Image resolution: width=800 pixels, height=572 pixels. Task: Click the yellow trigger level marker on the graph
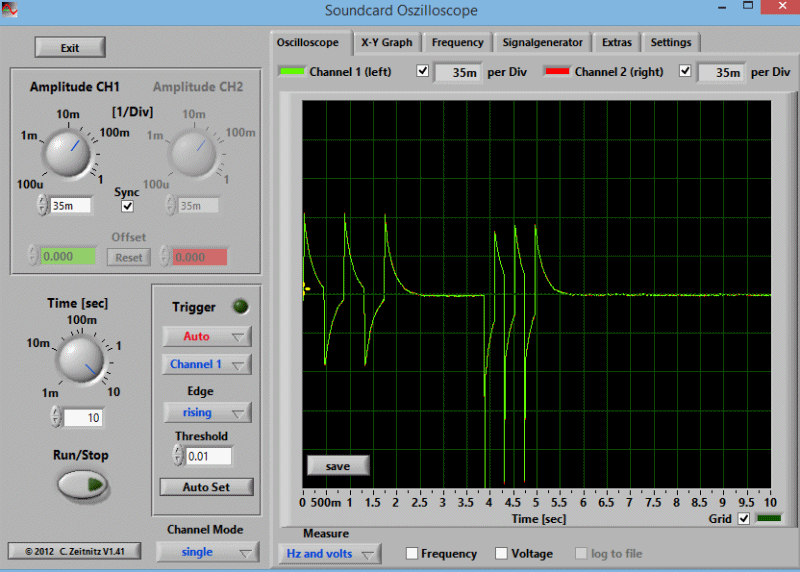[x=306, y=287]
